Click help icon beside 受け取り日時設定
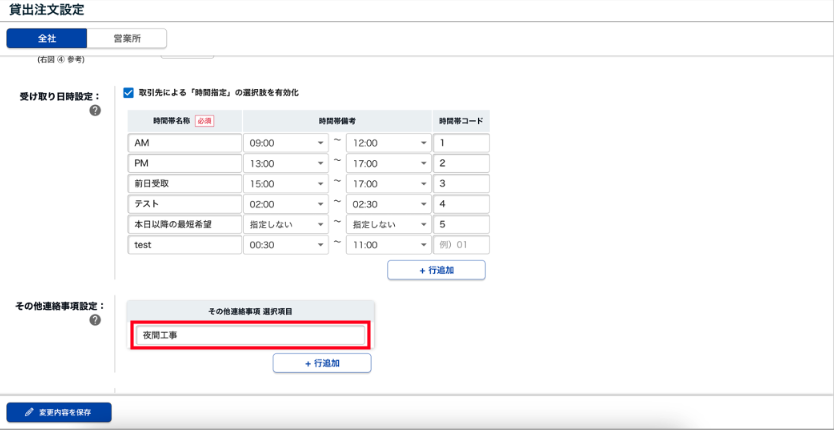This screenshot has height=430, width=834. point(95,110)
